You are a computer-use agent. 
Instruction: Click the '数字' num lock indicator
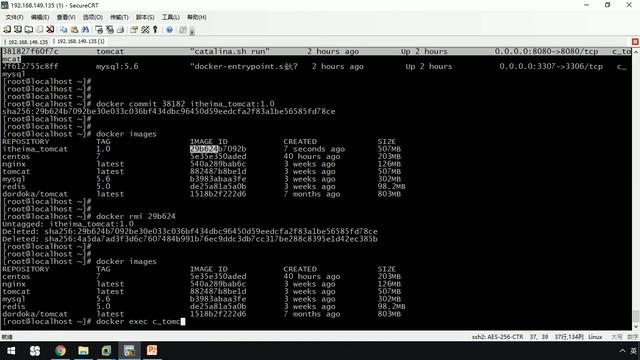click(632, 337)
